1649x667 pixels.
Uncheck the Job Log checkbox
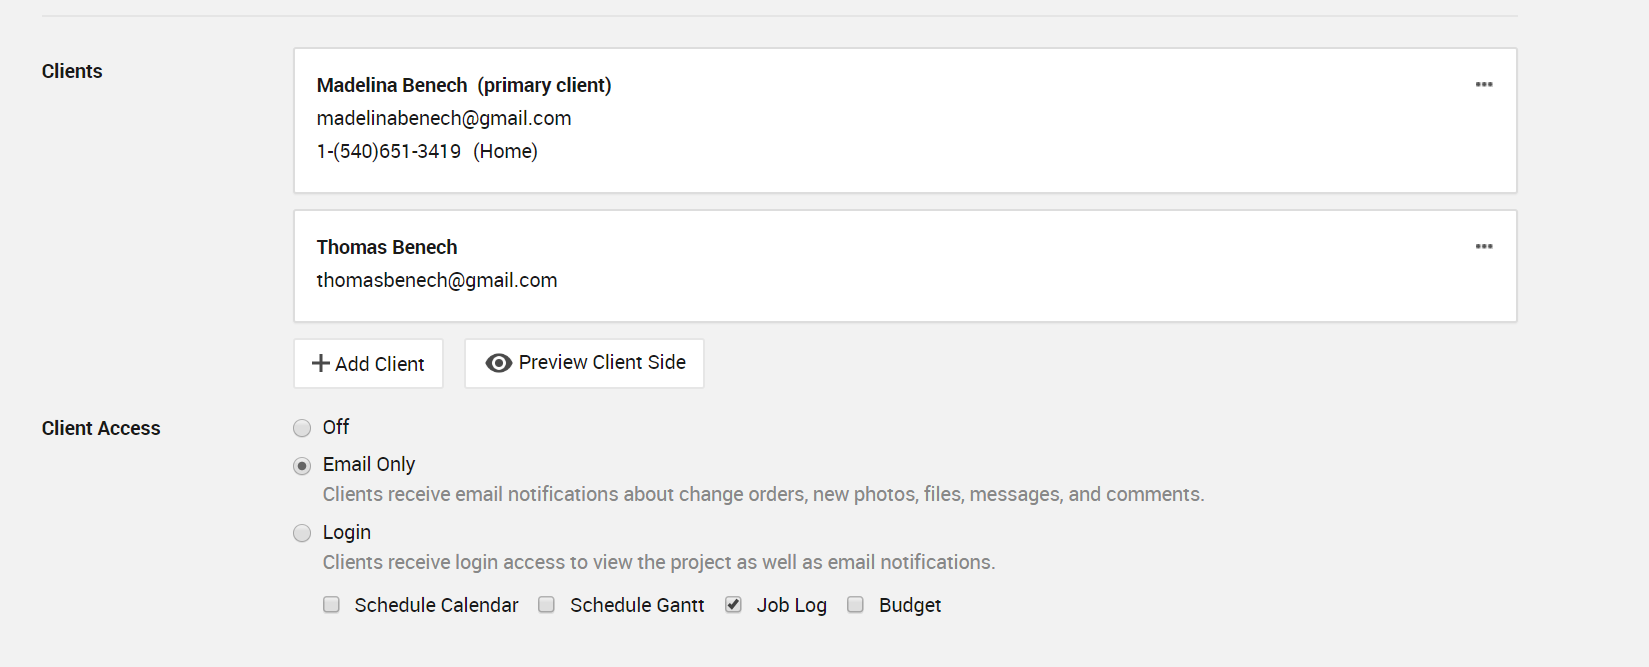pos(734,605)
